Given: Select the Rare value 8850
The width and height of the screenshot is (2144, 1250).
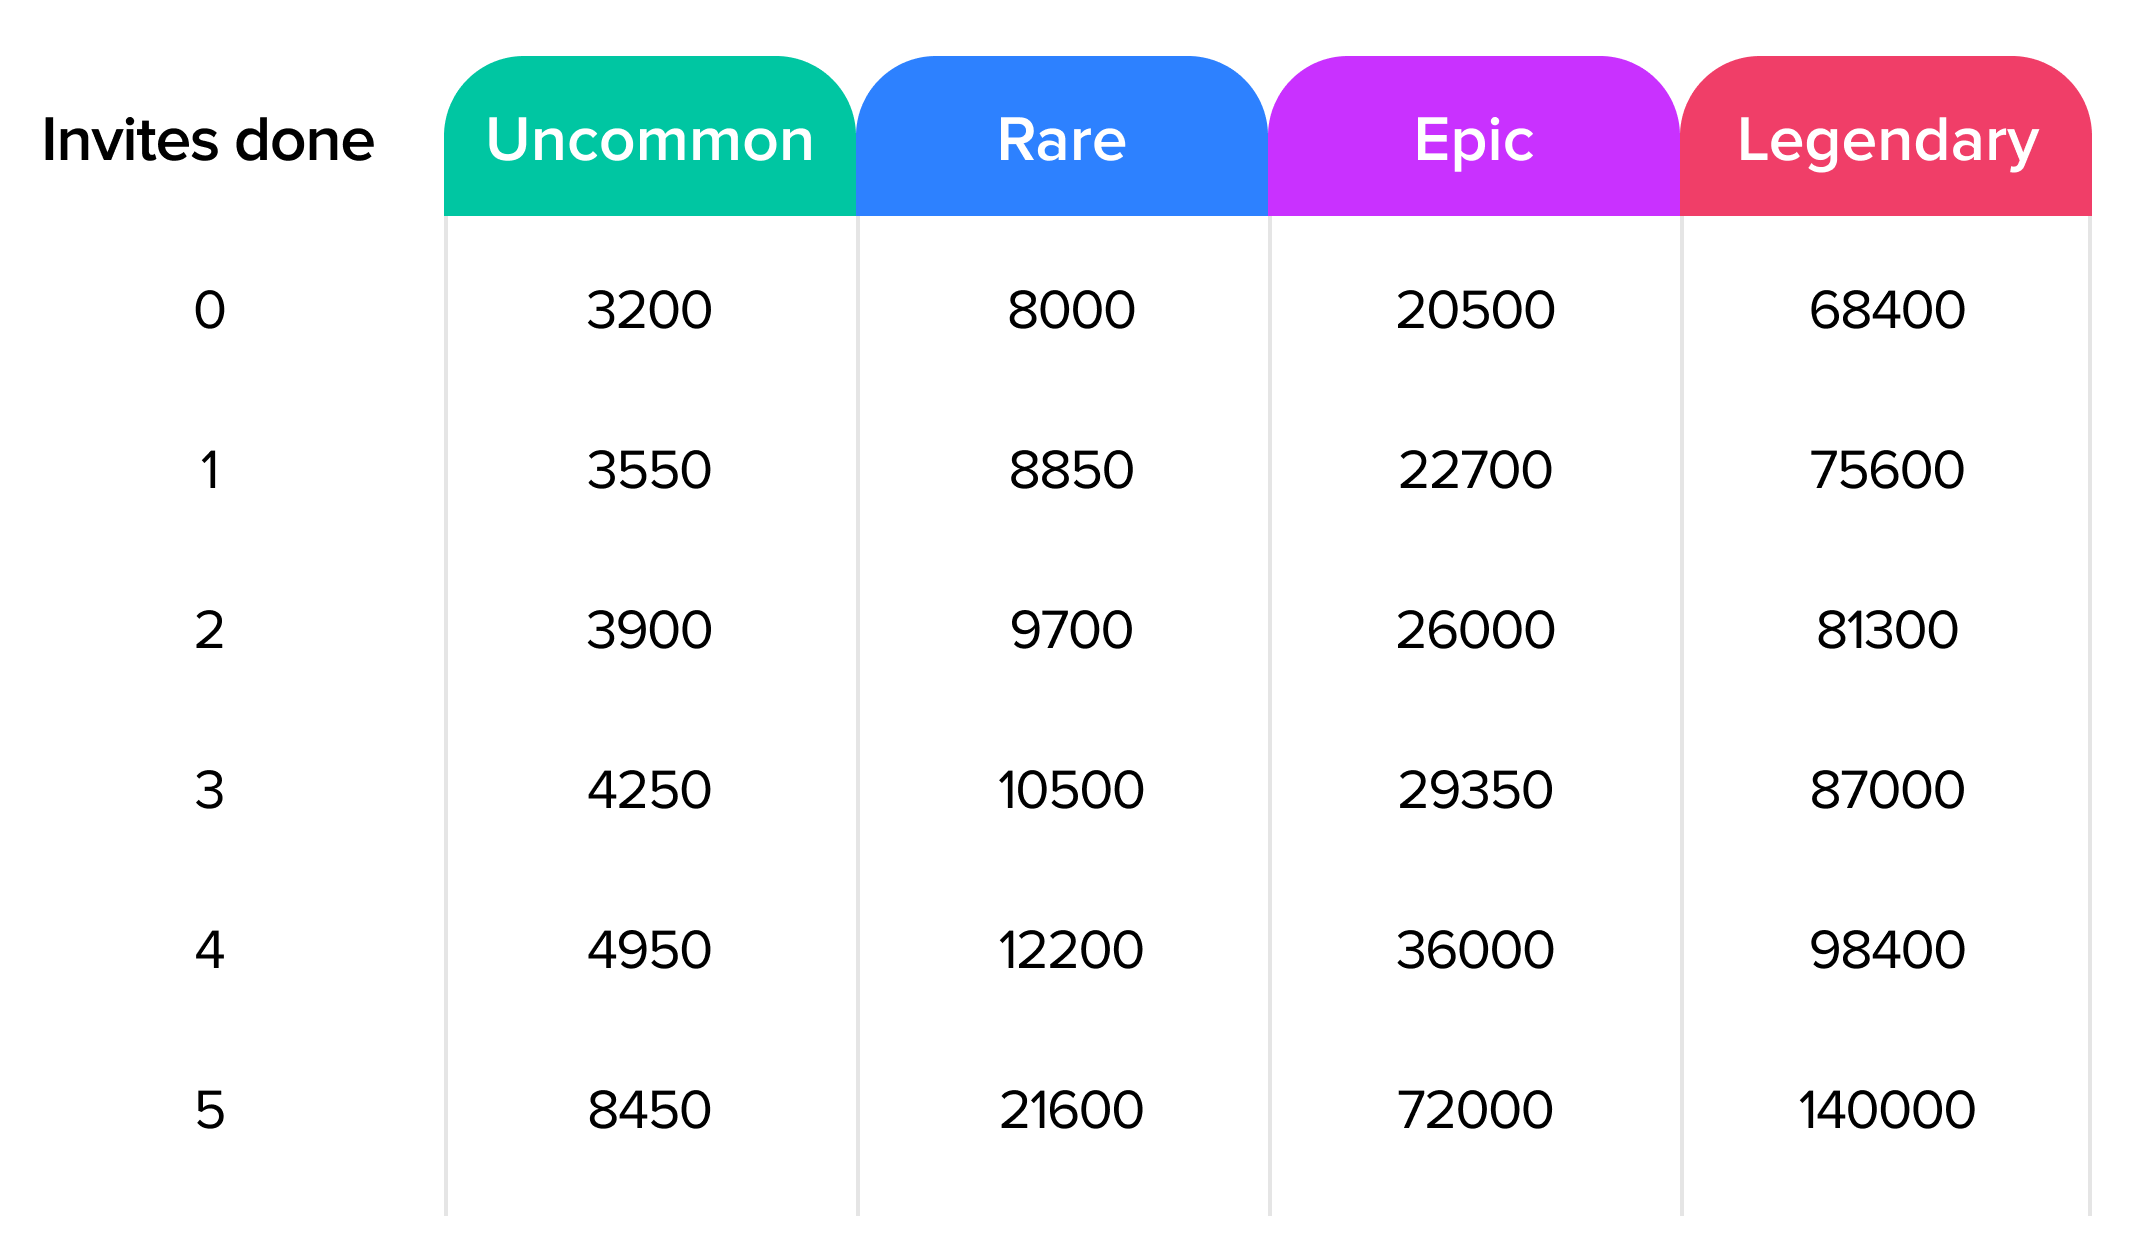Looking at the screenshot, I should tap(1071, 470).
